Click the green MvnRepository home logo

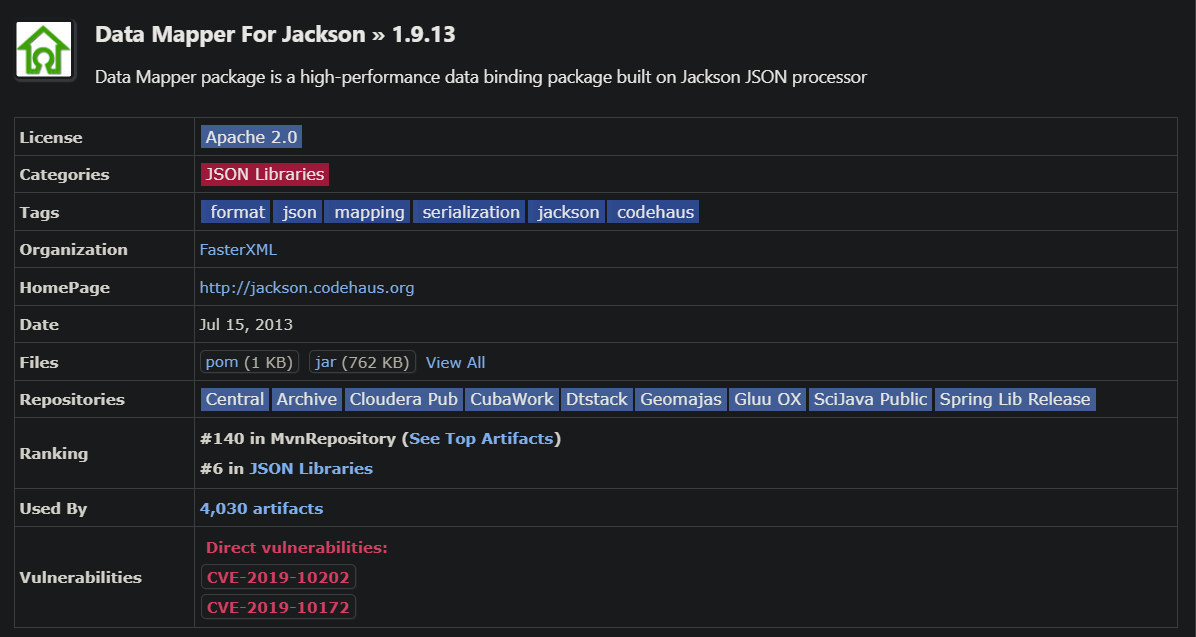coord(44,48)
